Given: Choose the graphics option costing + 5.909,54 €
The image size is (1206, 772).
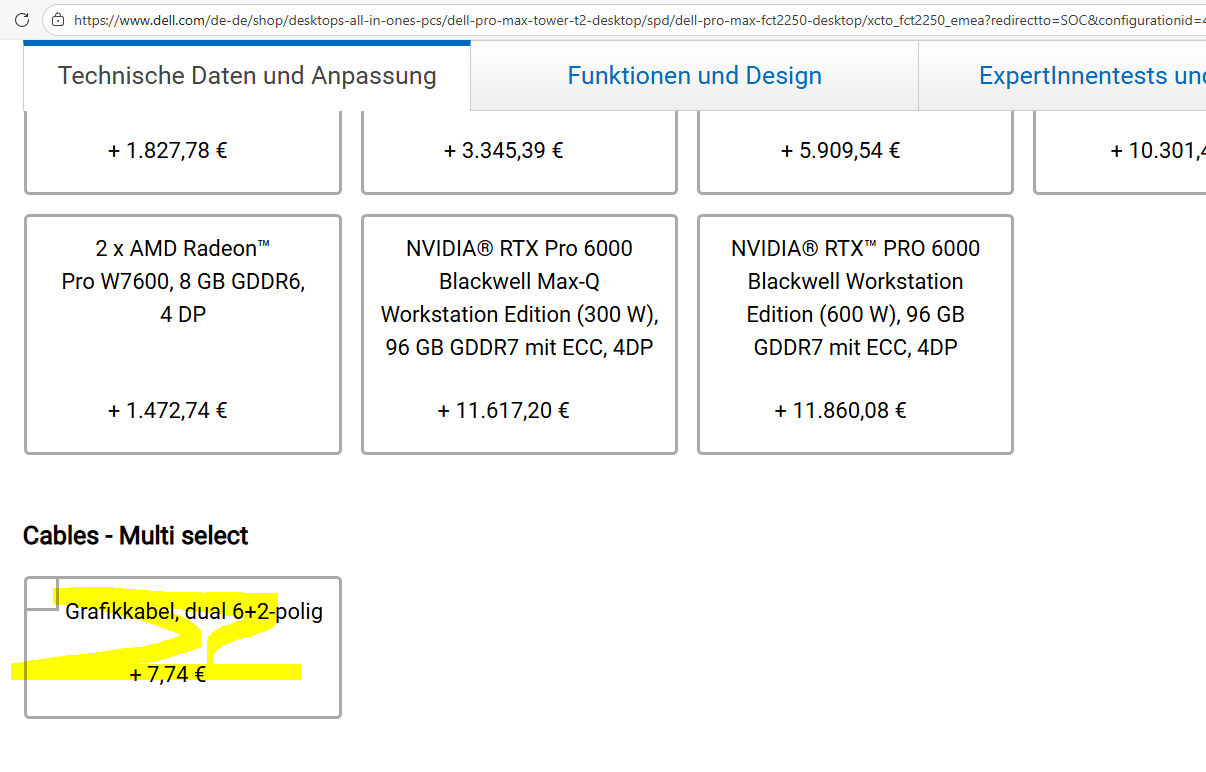Looking at the screenshot, I should coord(855,152).
